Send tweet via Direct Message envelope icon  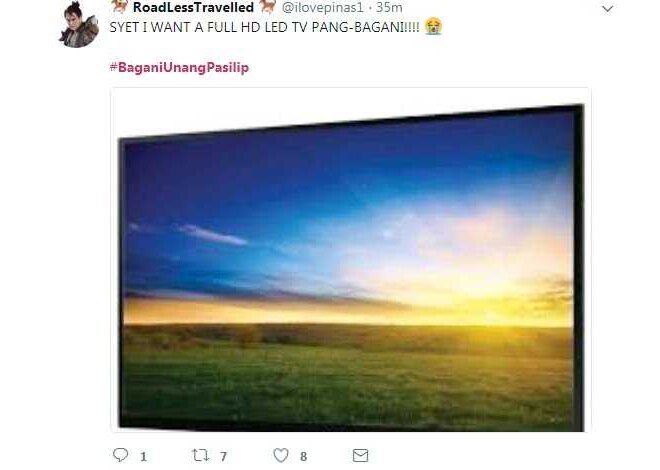(360, 455)
